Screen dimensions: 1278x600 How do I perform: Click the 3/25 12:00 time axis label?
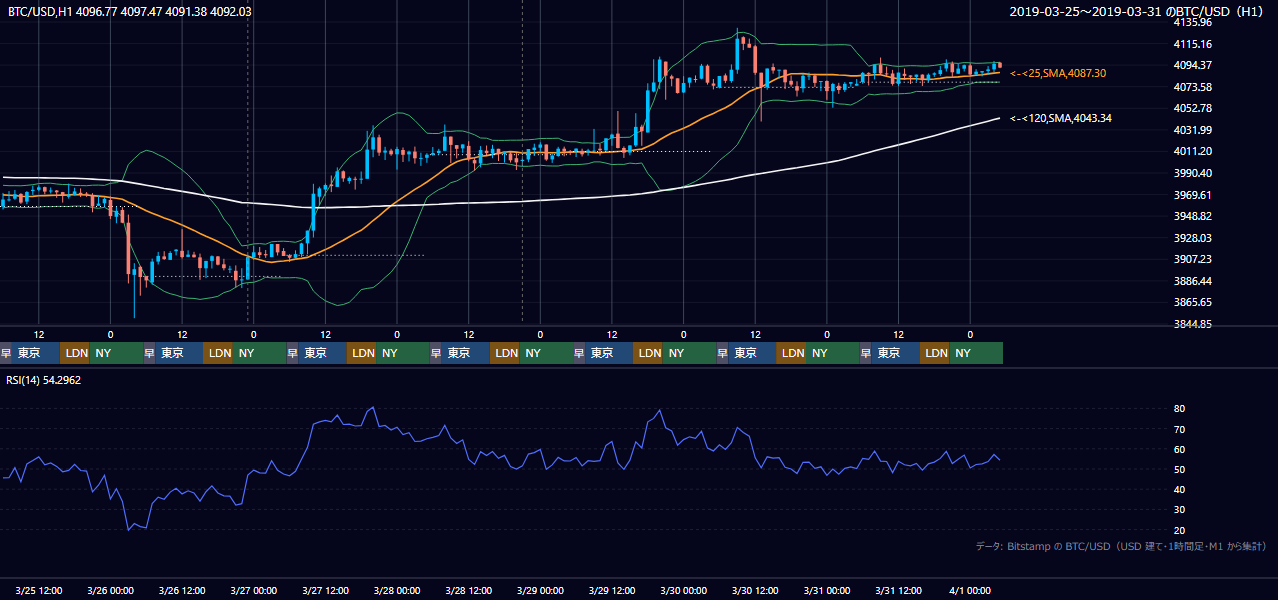[x=39, y=590]
